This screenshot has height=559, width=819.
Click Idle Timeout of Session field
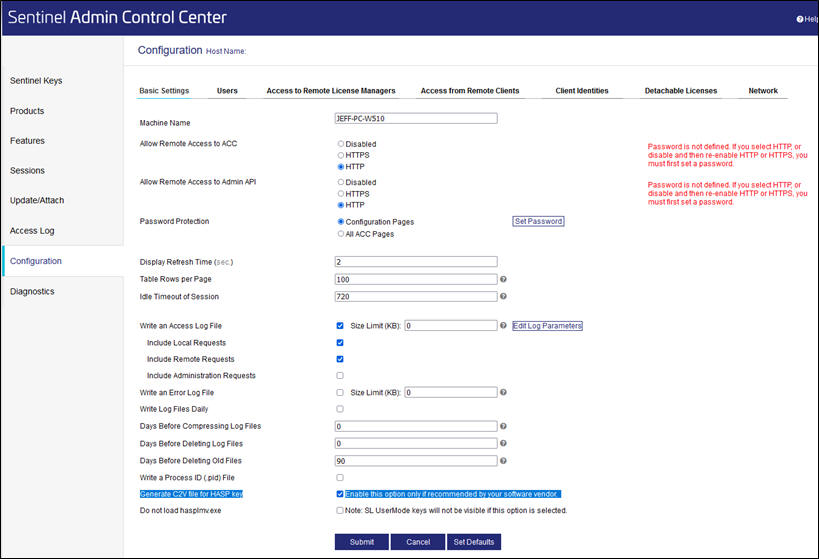point(416,297)
